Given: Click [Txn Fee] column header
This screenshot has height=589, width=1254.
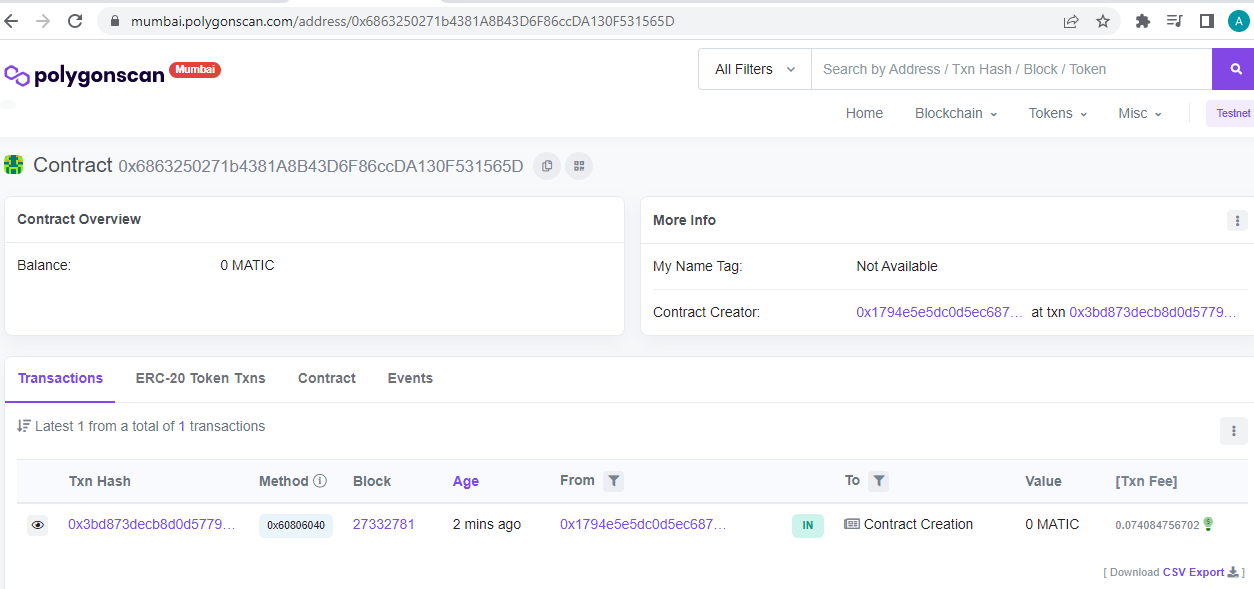Looking at the screenshot, I should [1146, 481].
